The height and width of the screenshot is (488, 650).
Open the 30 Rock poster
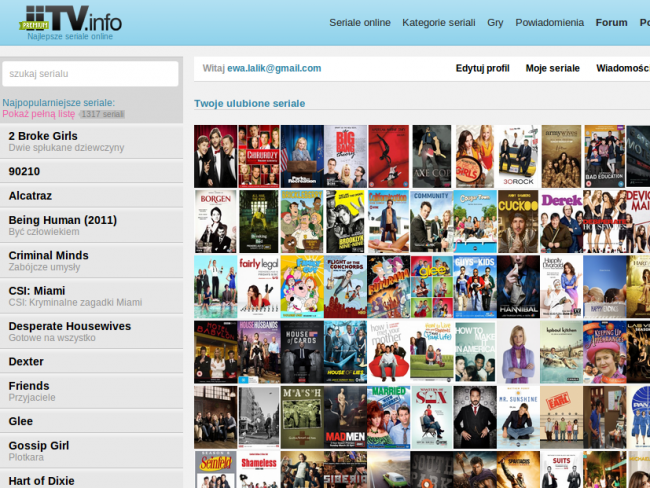tap(518, 156)
